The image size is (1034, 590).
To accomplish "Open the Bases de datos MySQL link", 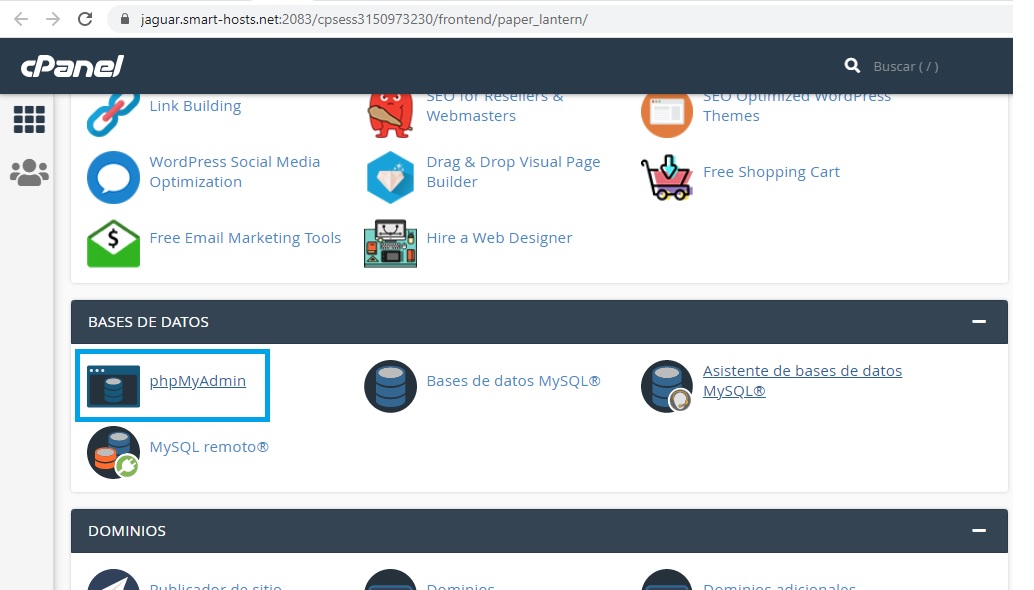I will 513,381.
